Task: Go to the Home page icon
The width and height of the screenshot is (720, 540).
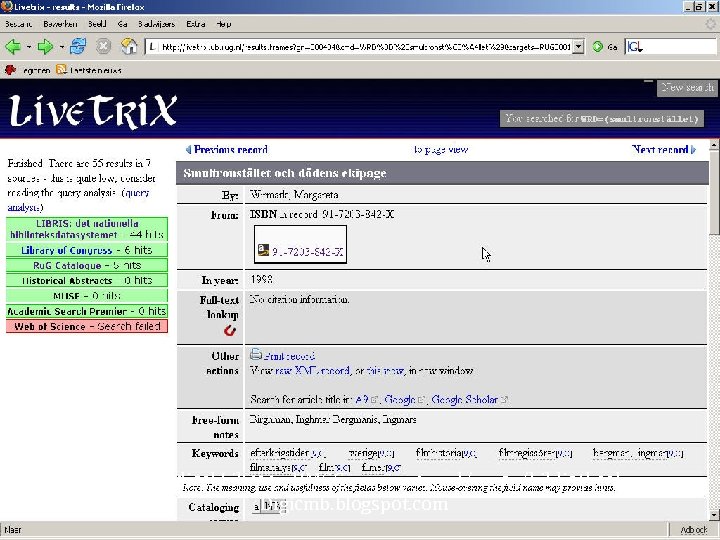Action: coord(129,46)
